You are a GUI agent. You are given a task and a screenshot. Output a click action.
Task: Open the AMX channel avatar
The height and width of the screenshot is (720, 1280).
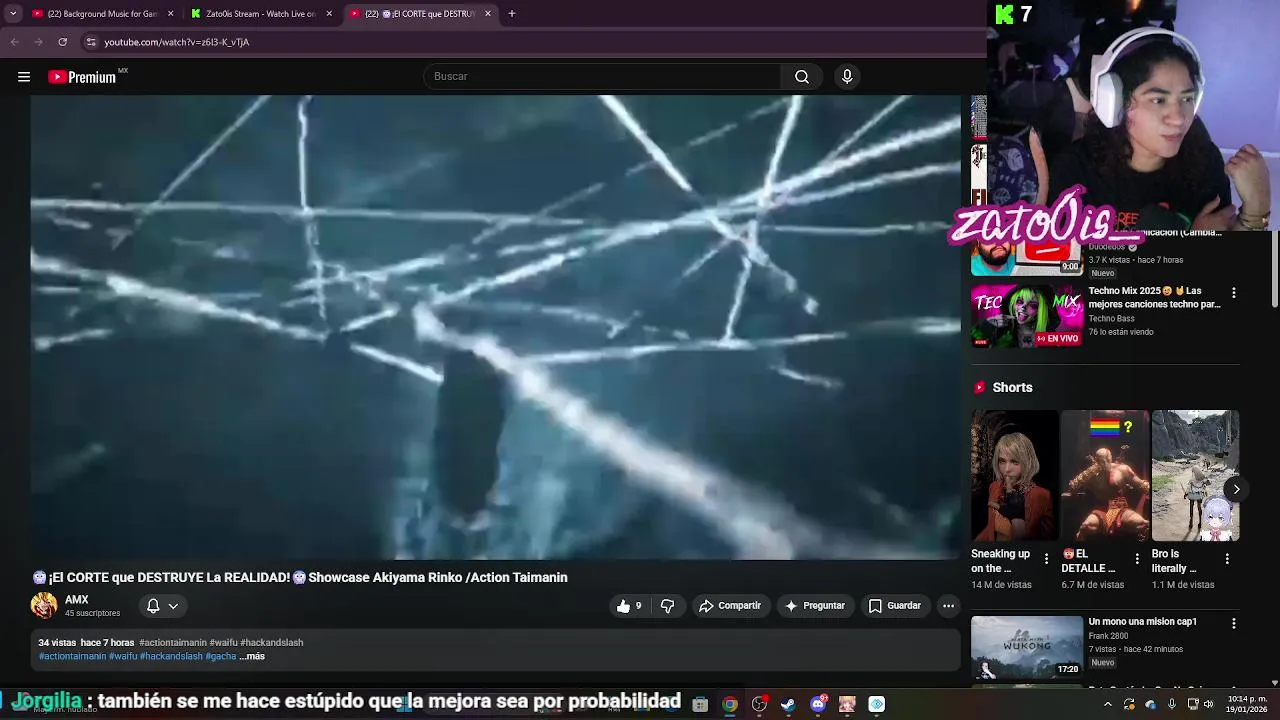(44, 605)
